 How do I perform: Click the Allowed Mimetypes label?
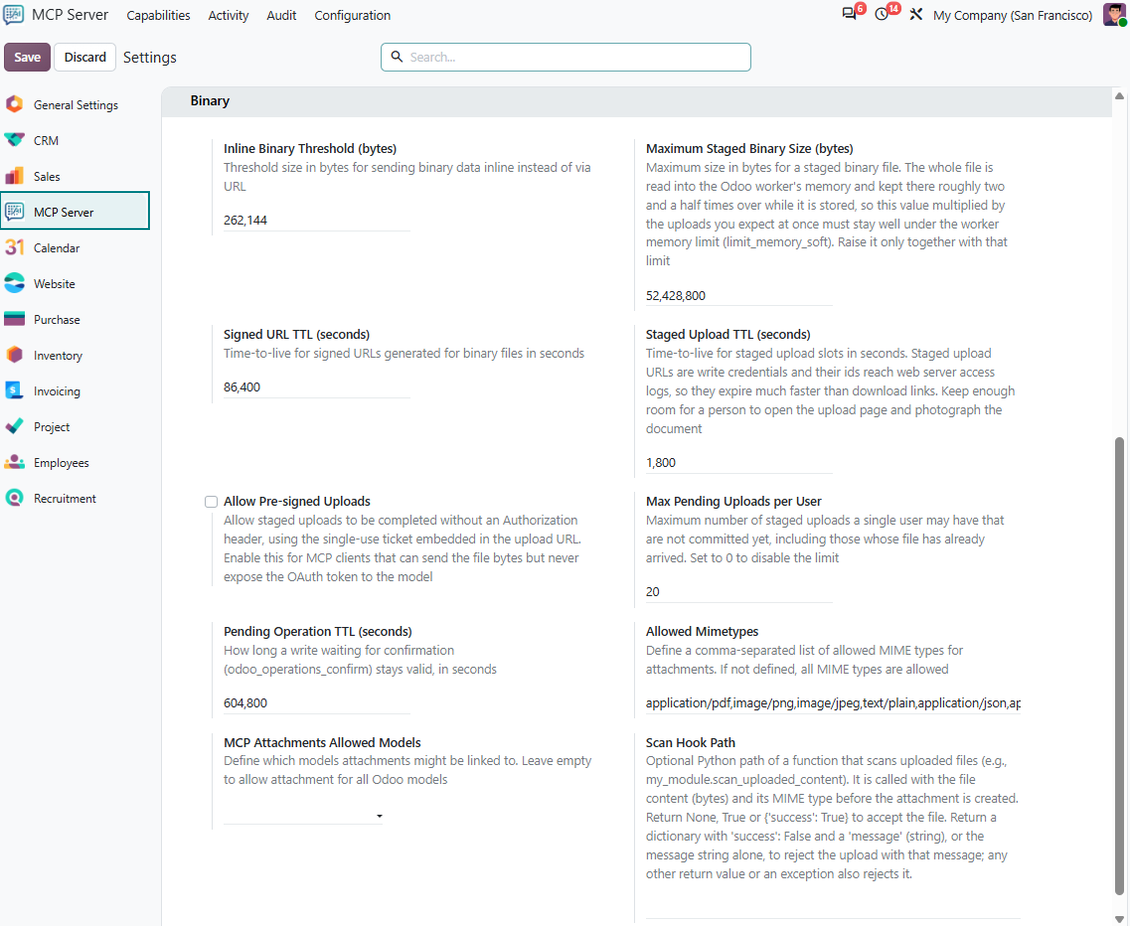point(702,631)
